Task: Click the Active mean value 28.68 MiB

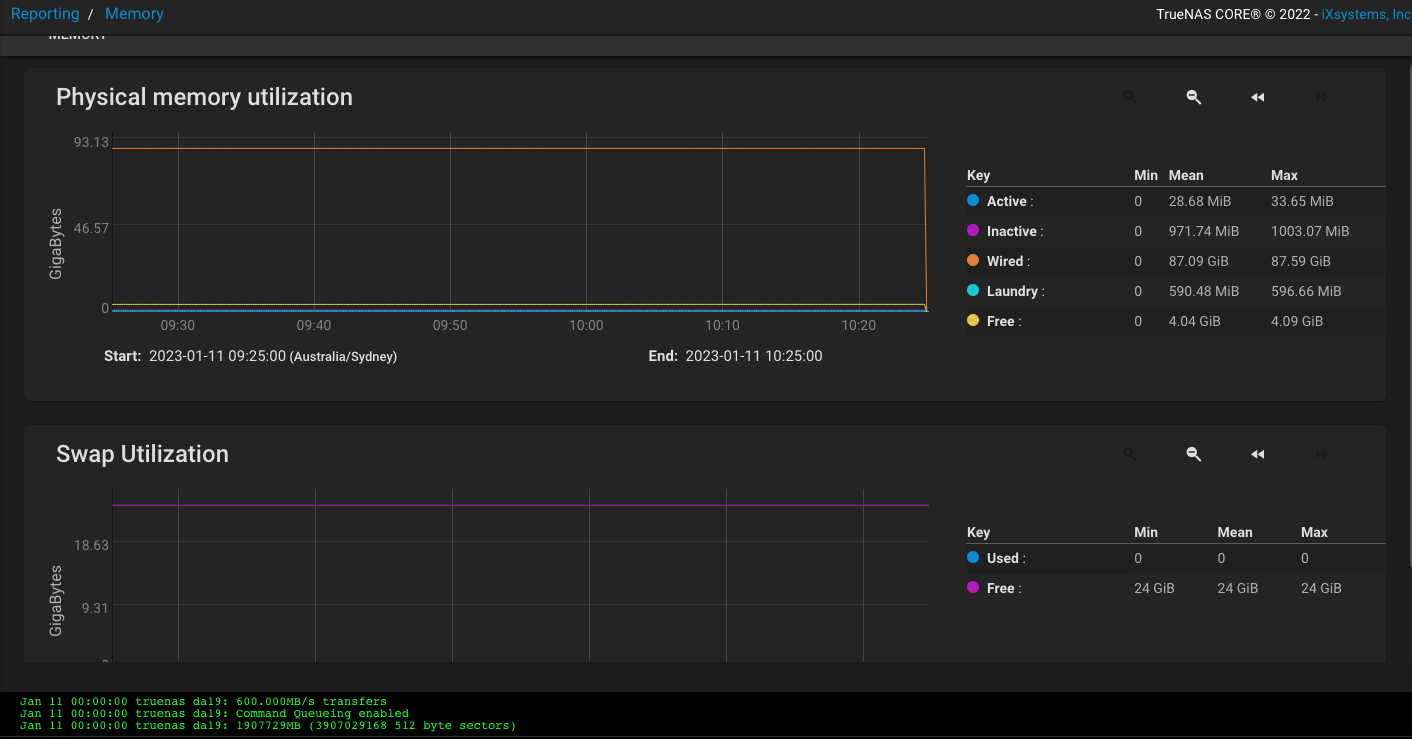Action: [1200, 201]
